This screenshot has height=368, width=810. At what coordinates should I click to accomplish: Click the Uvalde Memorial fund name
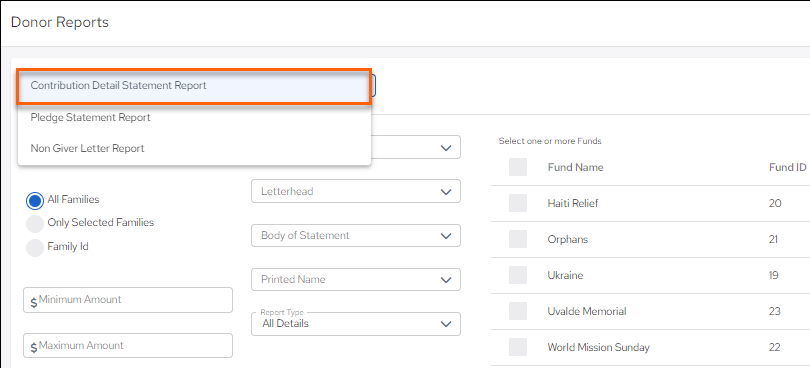tap(587, 311)
